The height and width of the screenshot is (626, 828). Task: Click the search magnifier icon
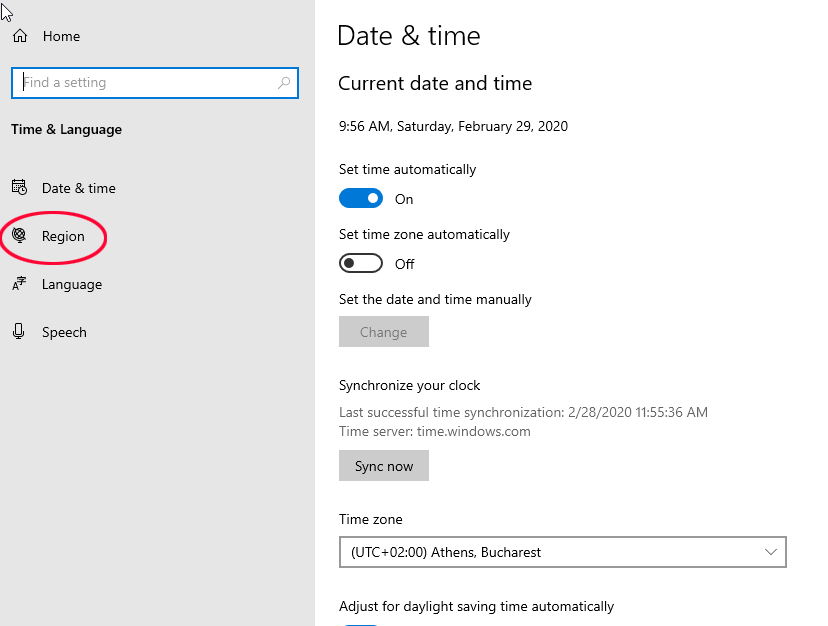[284, 82]
